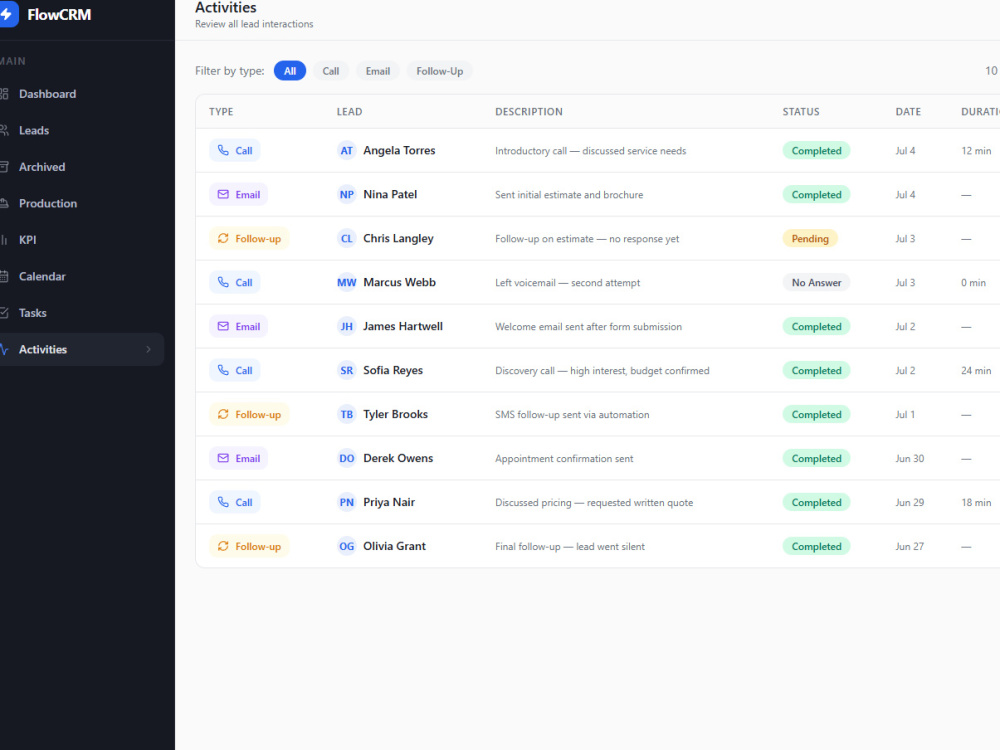Click the DATE column header

tap(908, 112)
